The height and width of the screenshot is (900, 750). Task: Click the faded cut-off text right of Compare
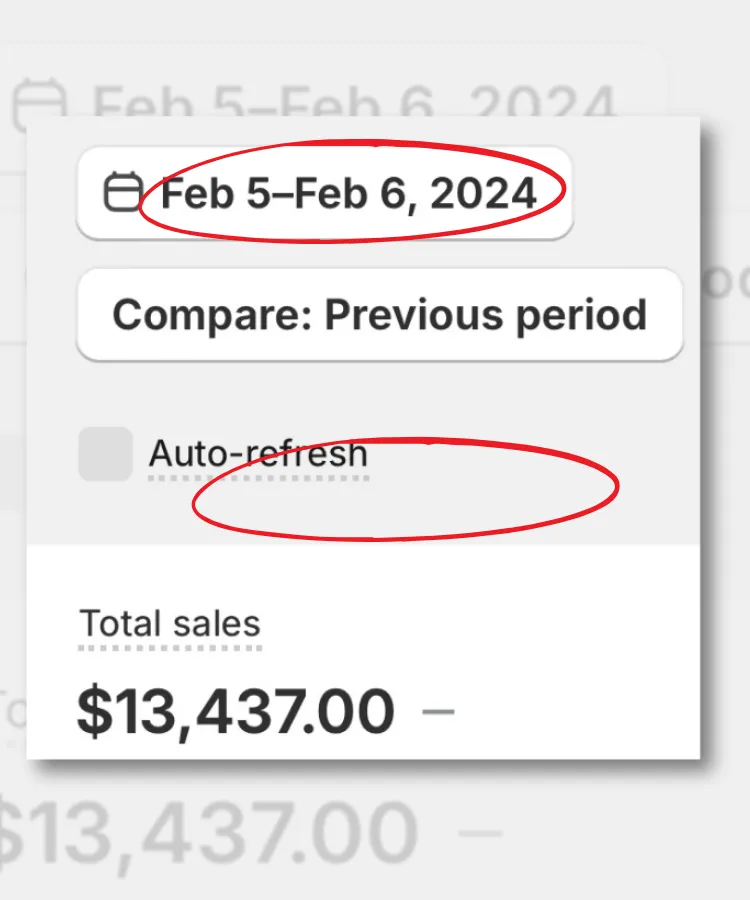pyautogui.click(x=720, y=283)
